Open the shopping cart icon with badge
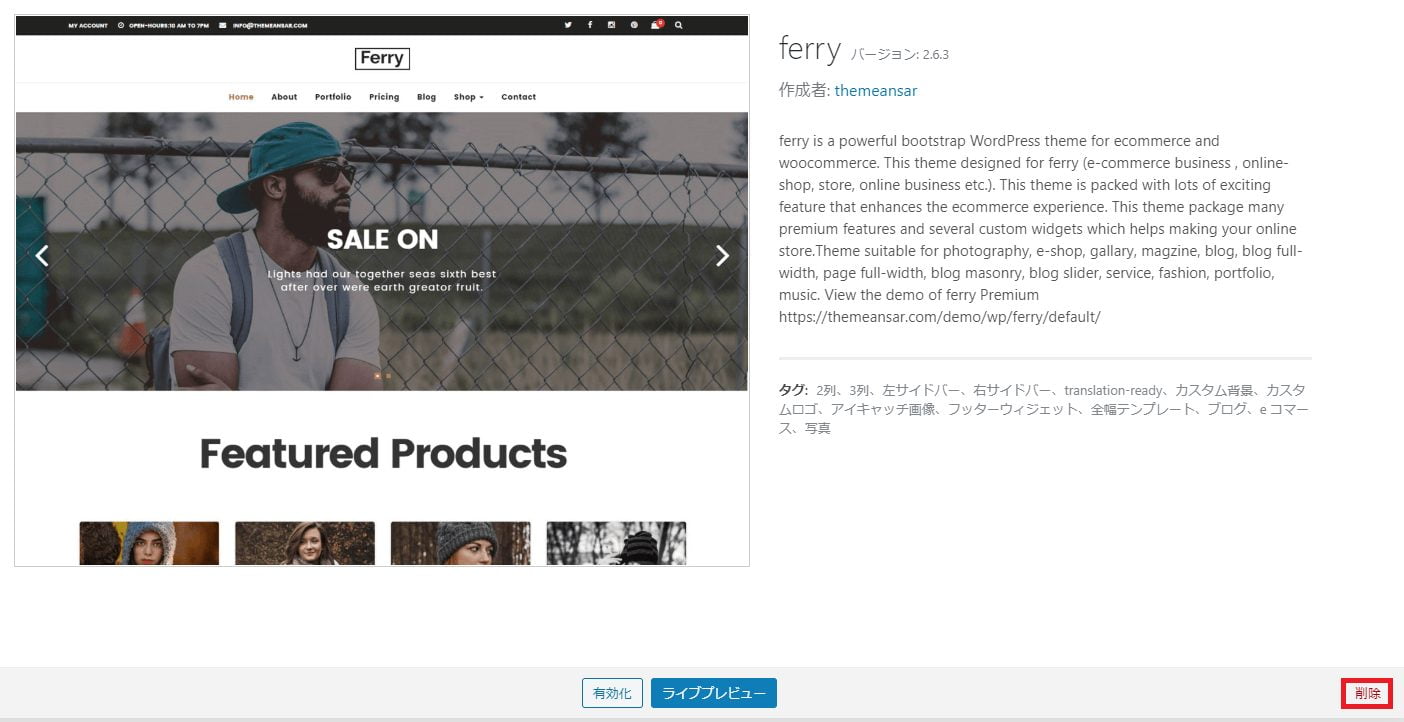The height and width of the screenshot is (722, 1404). [x=656, y=25]
